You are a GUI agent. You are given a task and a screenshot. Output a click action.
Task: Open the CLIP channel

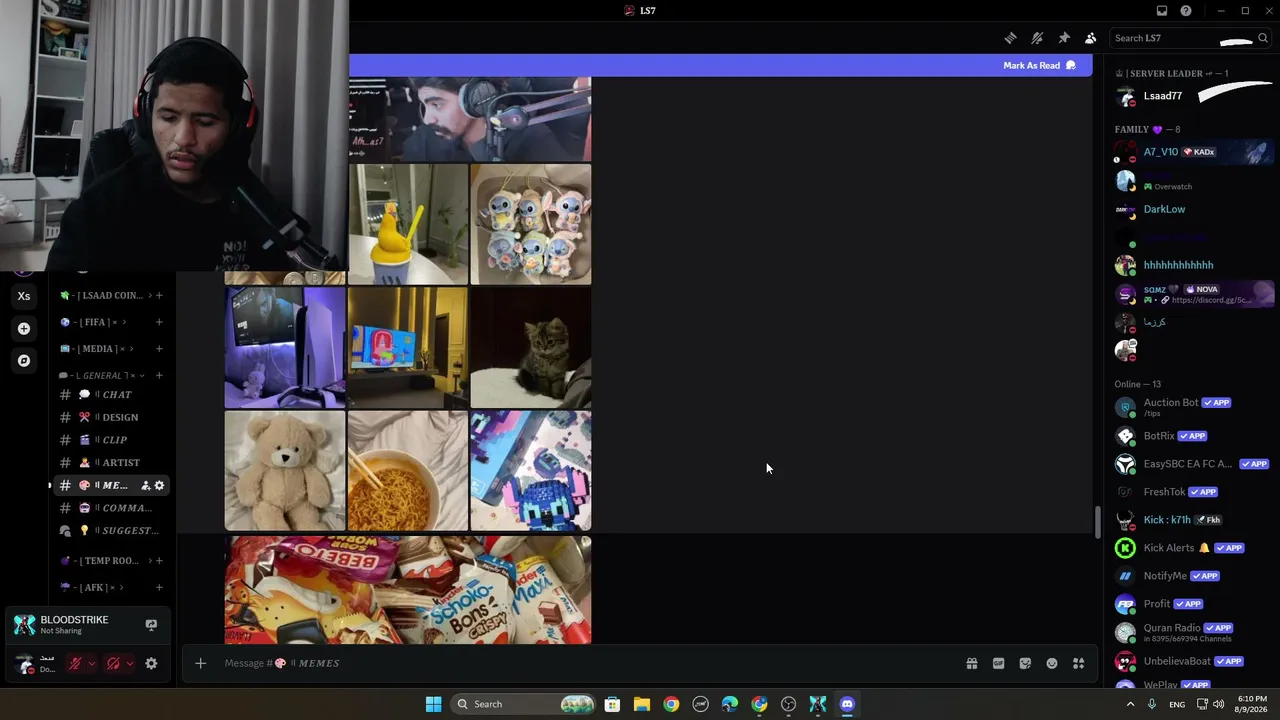tap(112, 440)
